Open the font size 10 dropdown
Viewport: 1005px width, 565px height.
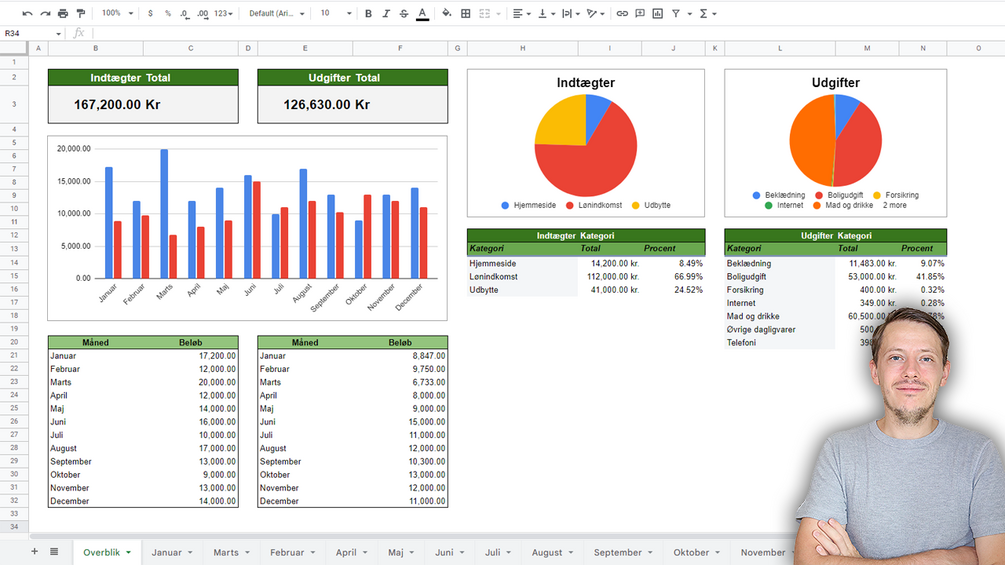point(335,13)
